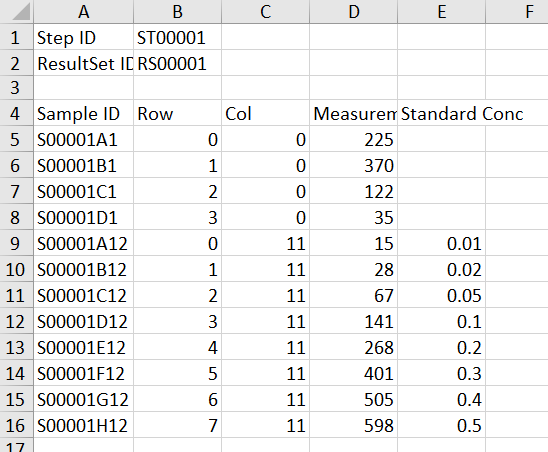Select column E header
This screenshot has width=548, height=452.
pos(441,12)
